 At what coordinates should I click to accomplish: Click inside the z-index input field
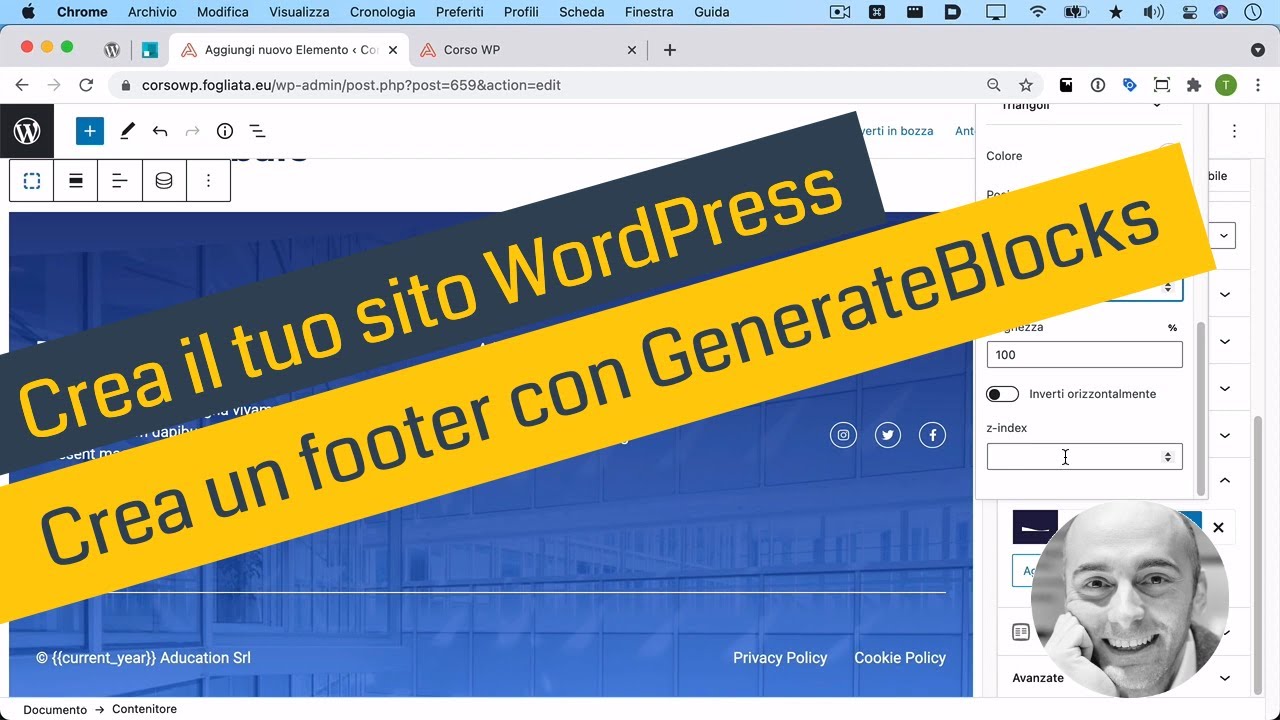pyautogui.click(x=1065, y=457)
